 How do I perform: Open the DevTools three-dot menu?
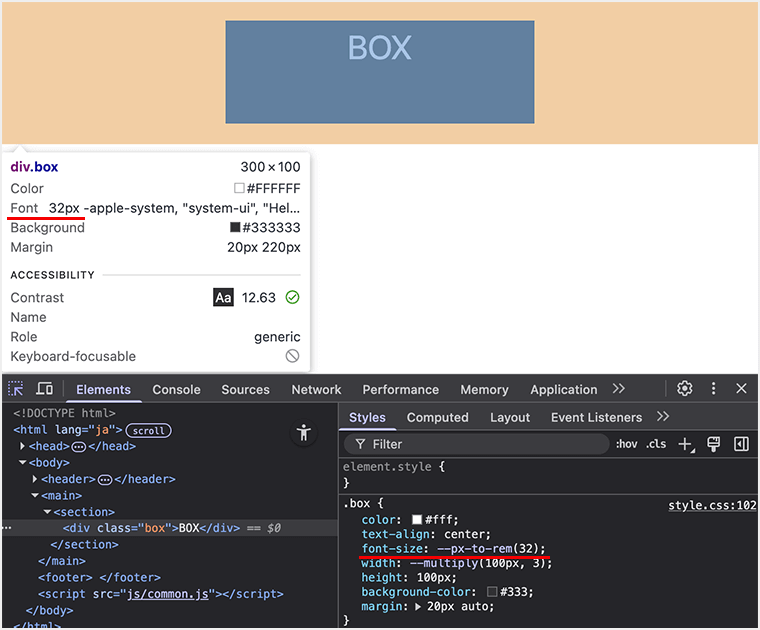tap(713, 389)
